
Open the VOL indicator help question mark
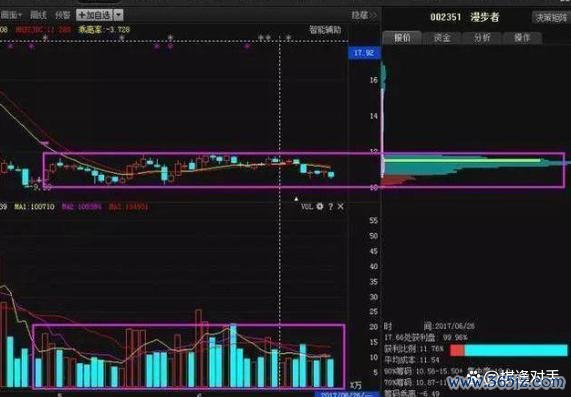(x=330, y=207)
